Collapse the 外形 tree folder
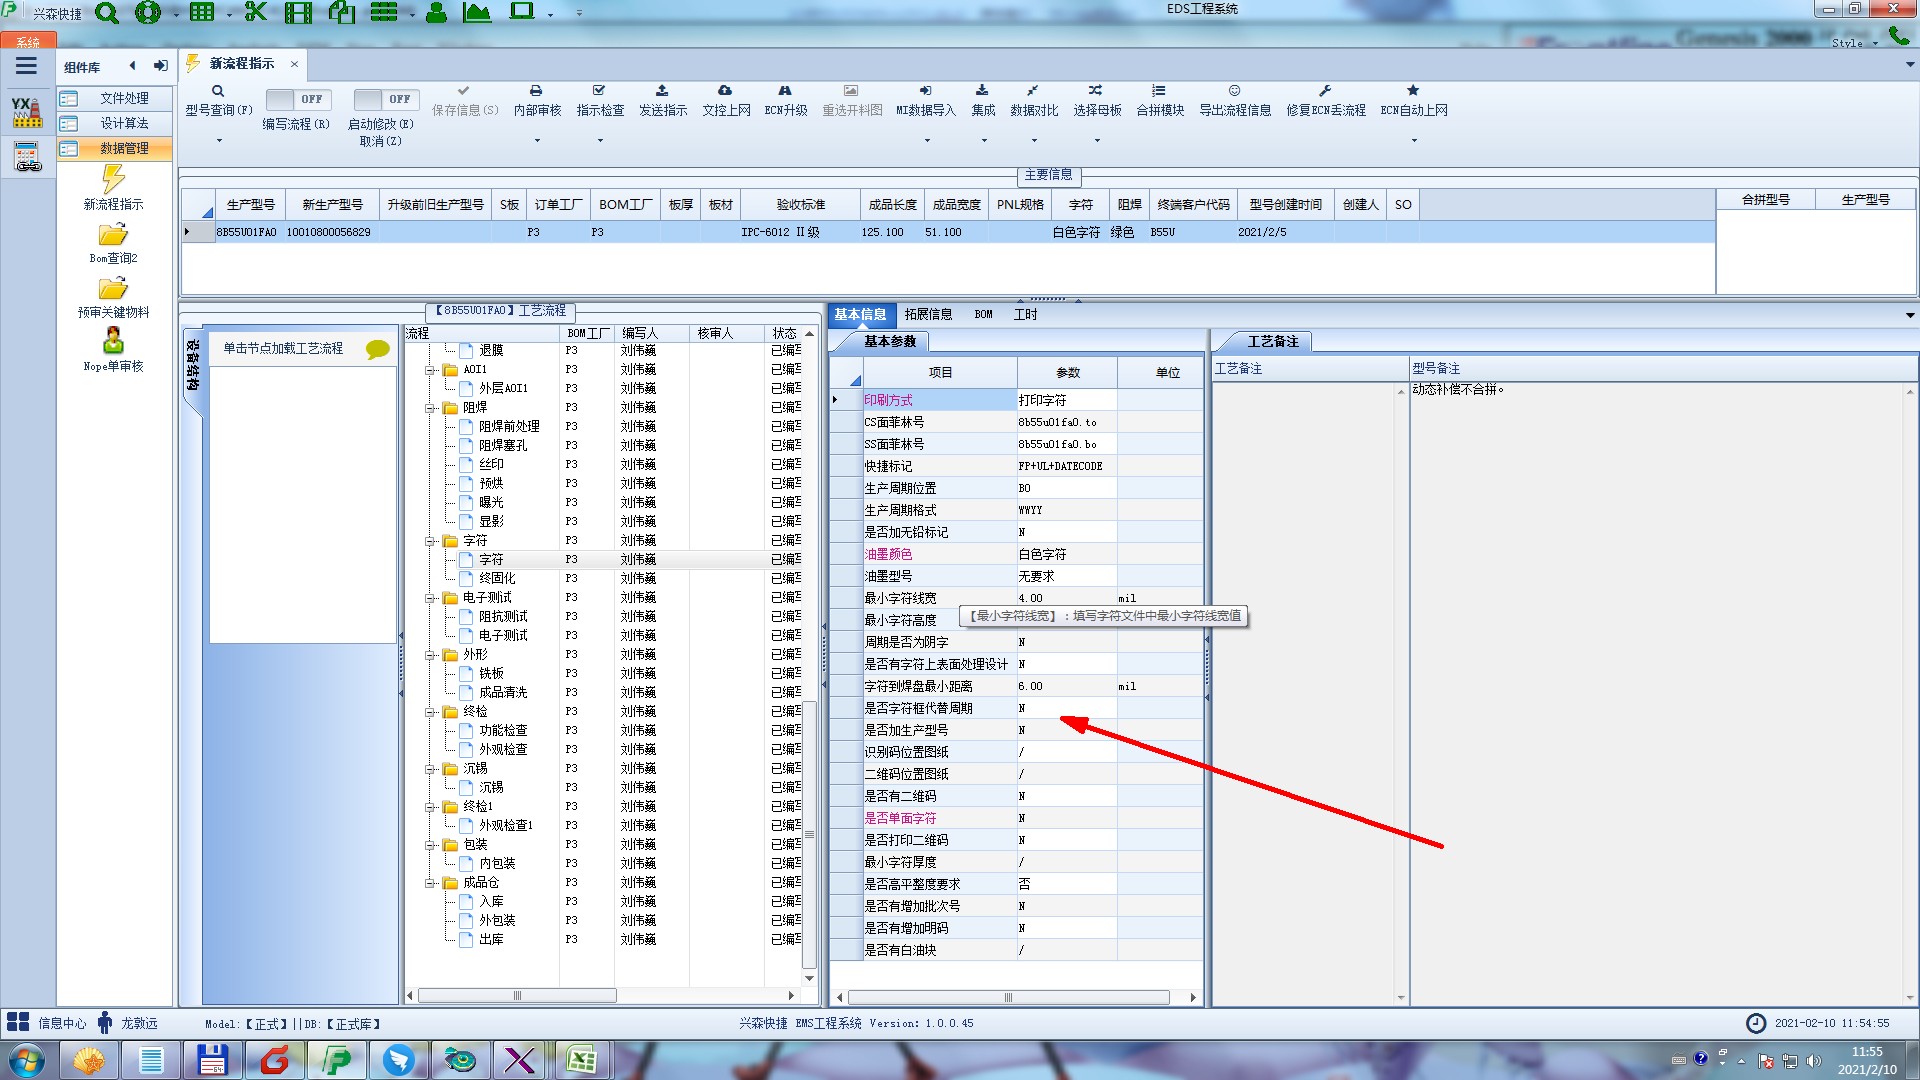 click(430, 655)
